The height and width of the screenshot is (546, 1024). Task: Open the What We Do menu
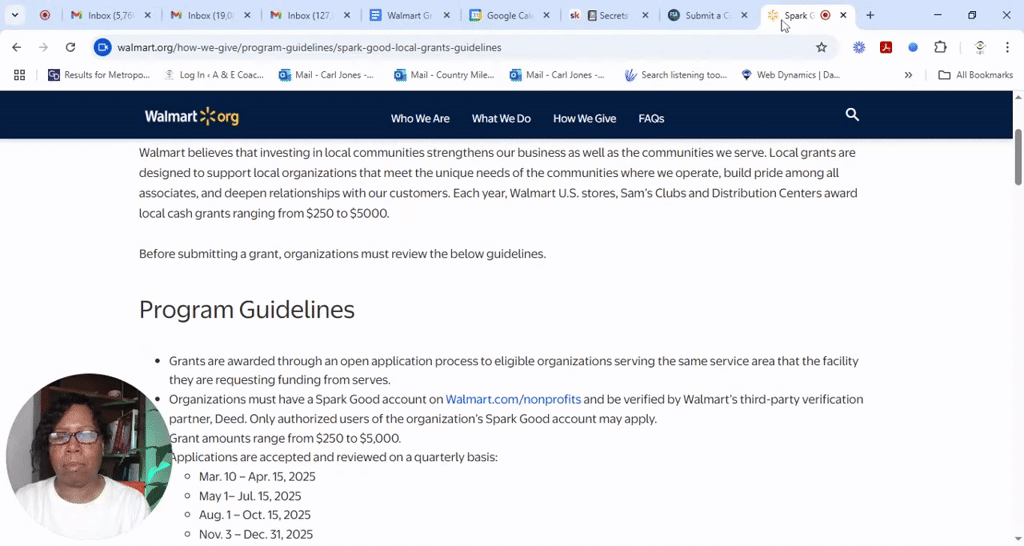click(x=501, y=118)
